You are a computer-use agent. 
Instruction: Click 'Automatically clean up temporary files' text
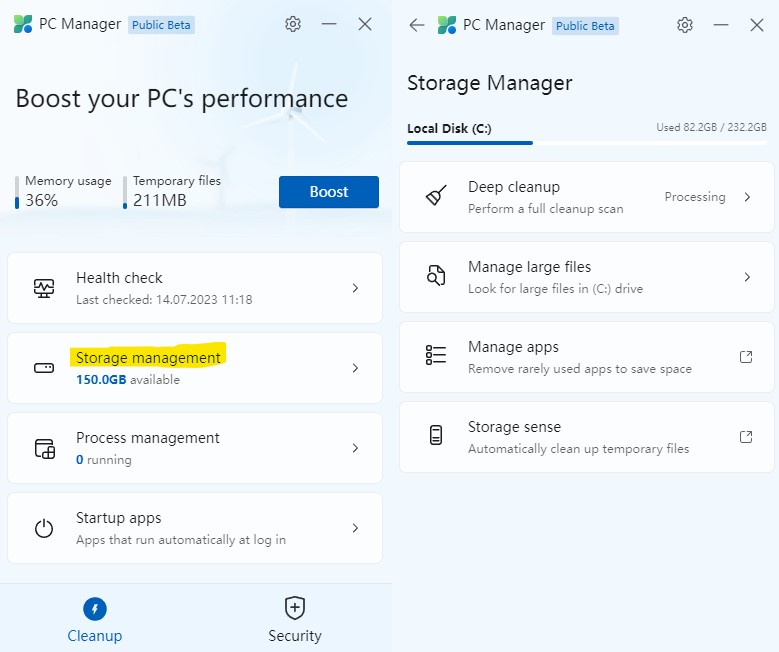click(578, 449)
